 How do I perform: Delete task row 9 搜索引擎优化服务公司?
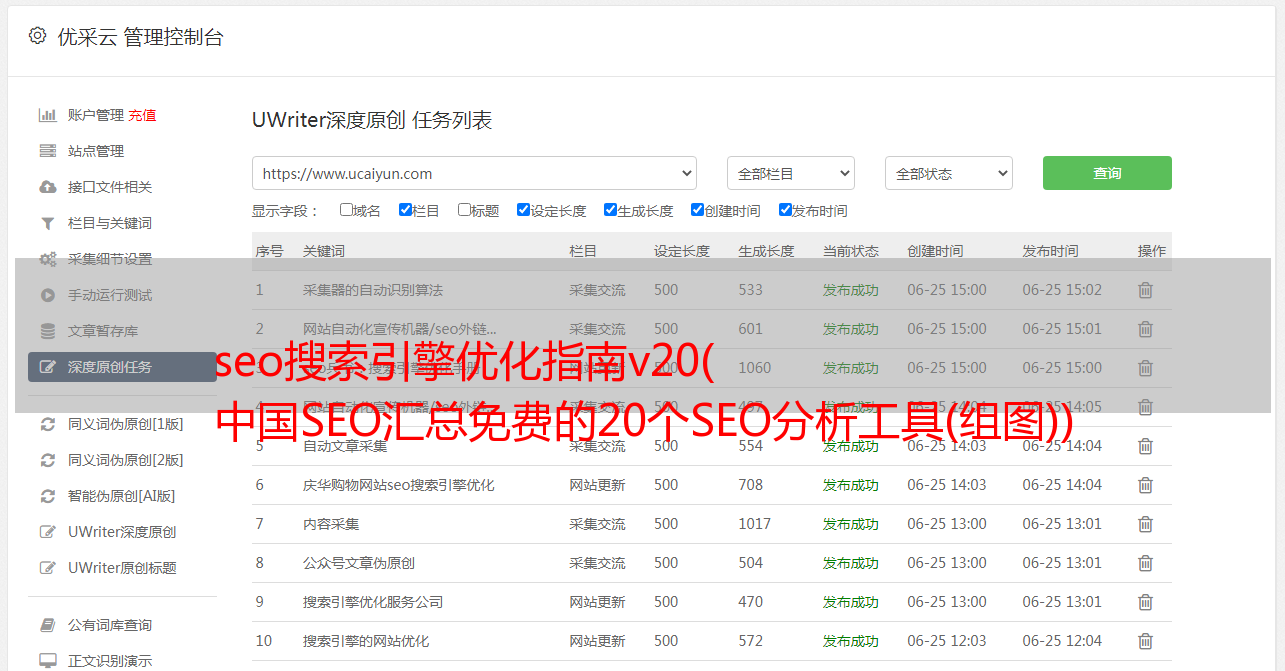tap(1146, 602)
